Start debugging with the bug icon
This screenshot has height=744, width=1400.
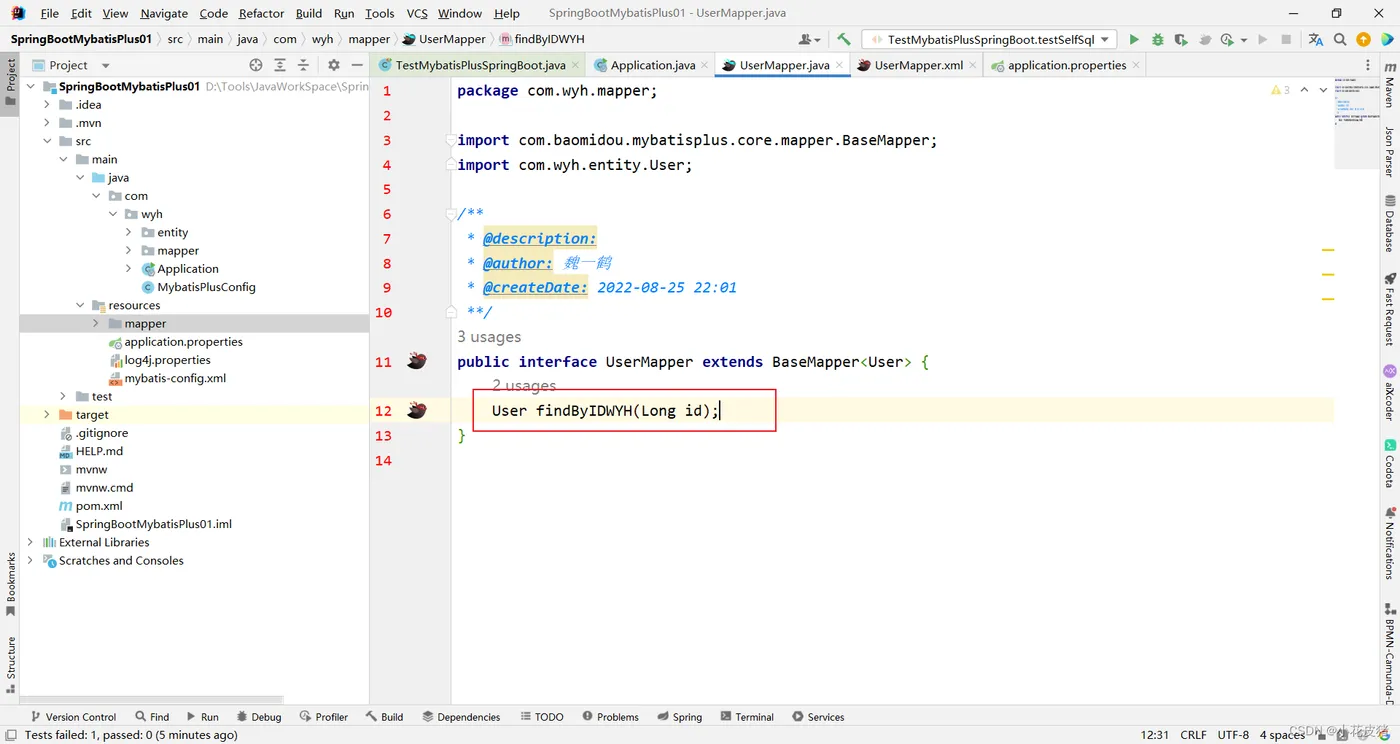coord(1157,39)
